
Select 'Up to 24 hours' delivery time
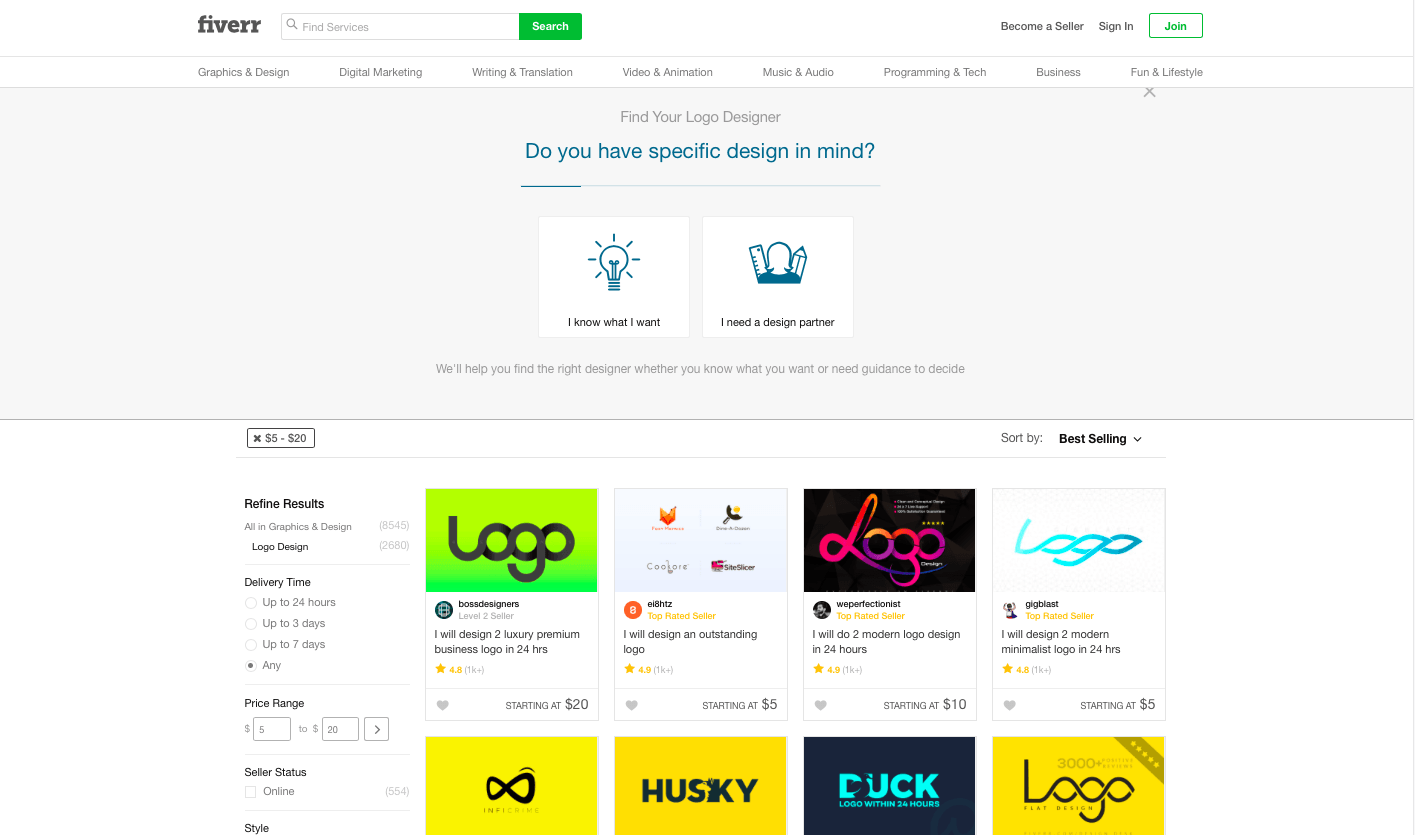[251, 603]
